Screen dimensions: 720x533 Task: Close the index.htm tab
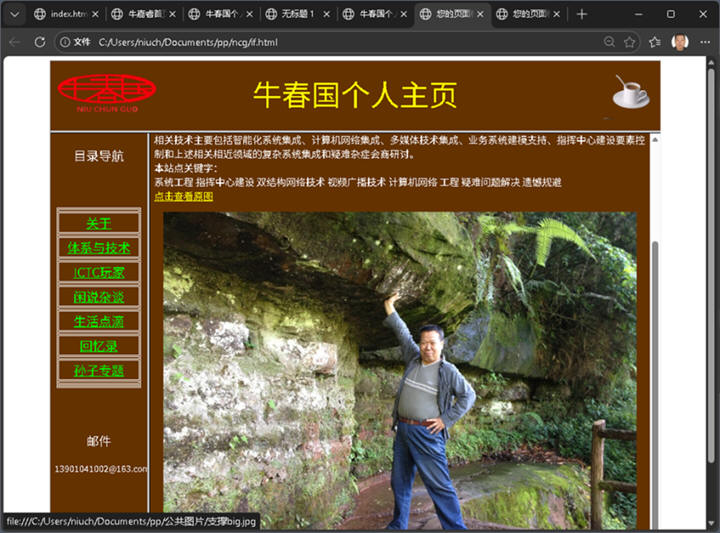click(95, 14)
